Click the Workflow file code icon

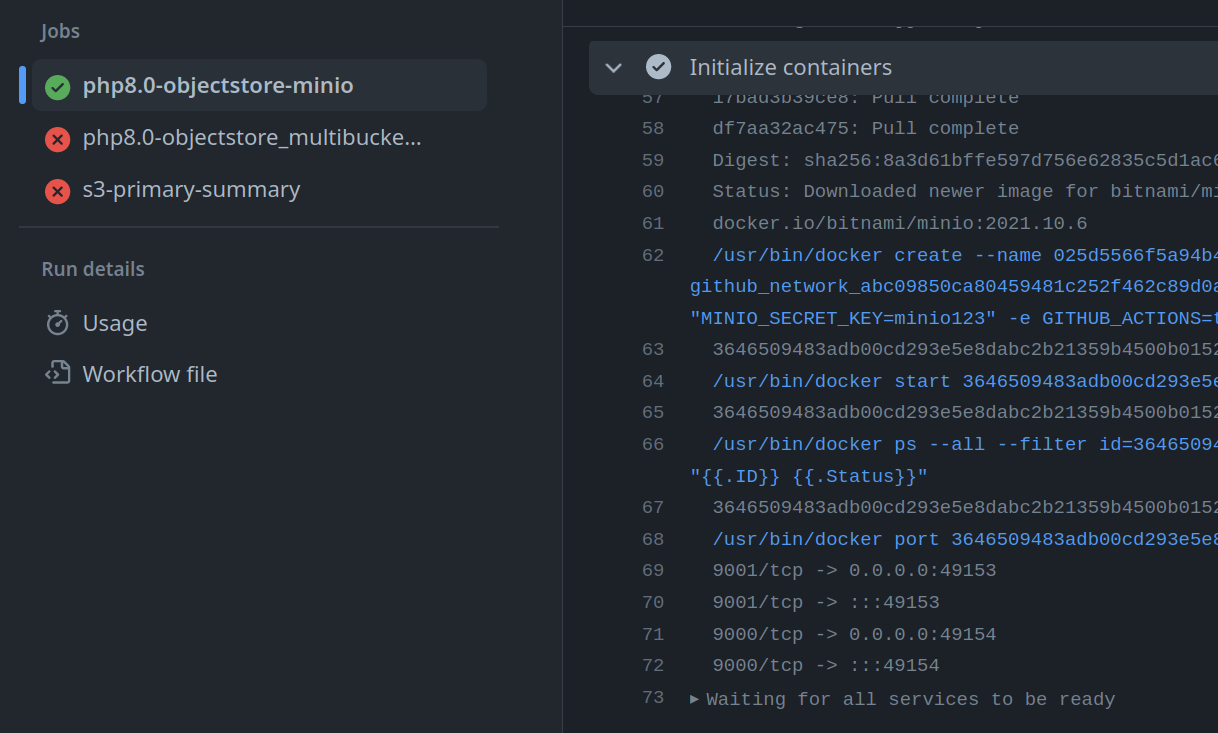(x=58, y=374)
